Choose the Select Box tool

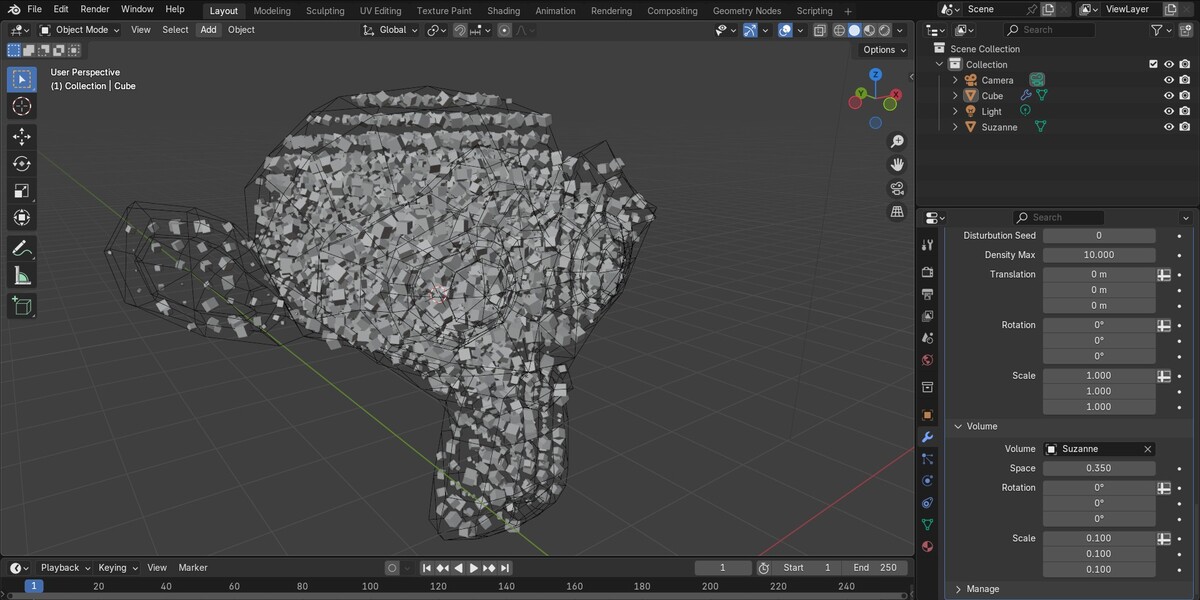[22, 79]
